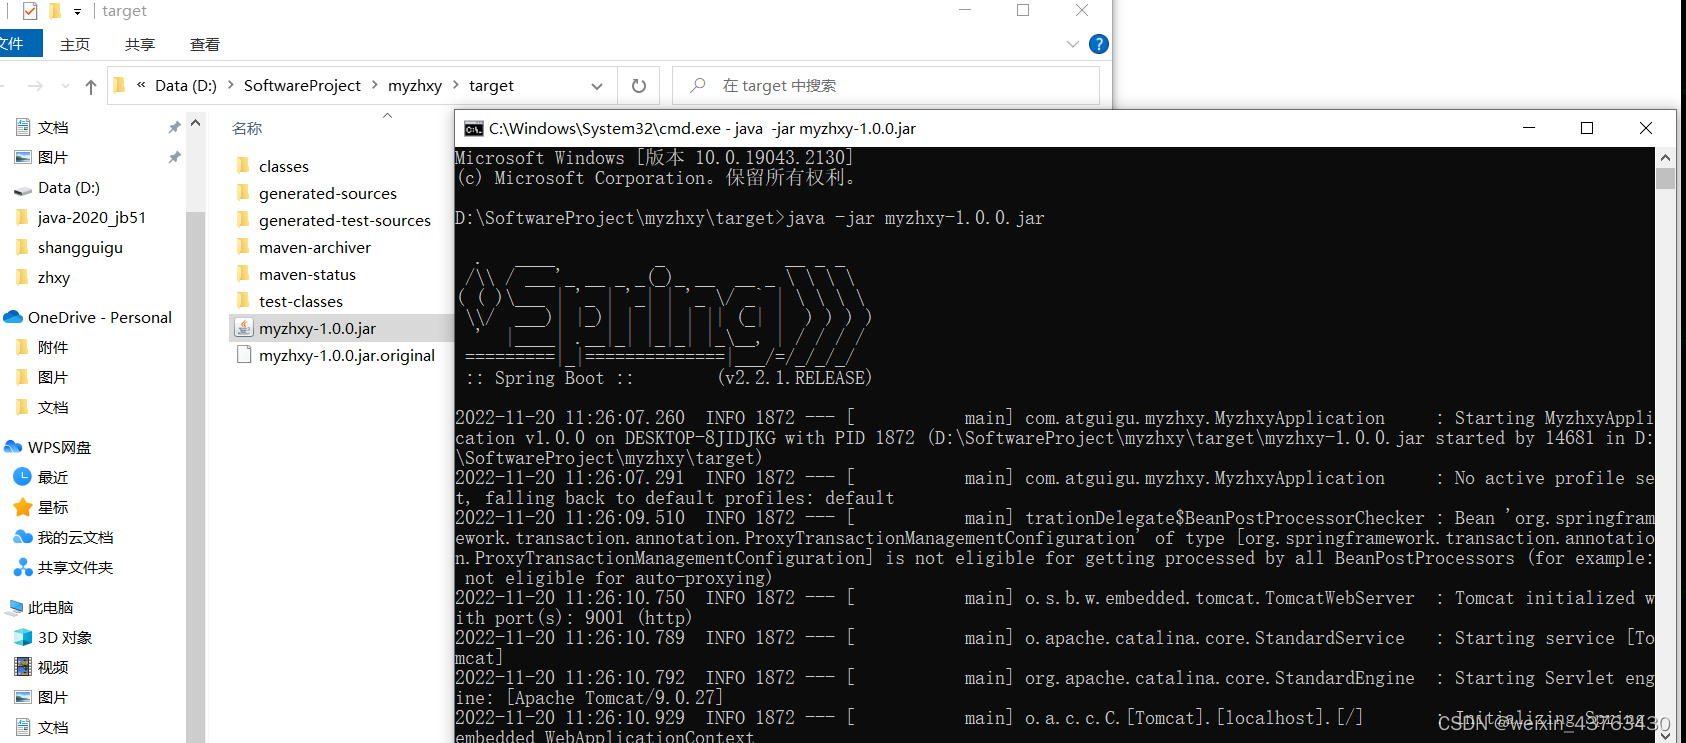Viewport: 1686px width, 743px height.
Task: Select SoftwareProject in address breadcrumb
Action: (x=302, y=86)
